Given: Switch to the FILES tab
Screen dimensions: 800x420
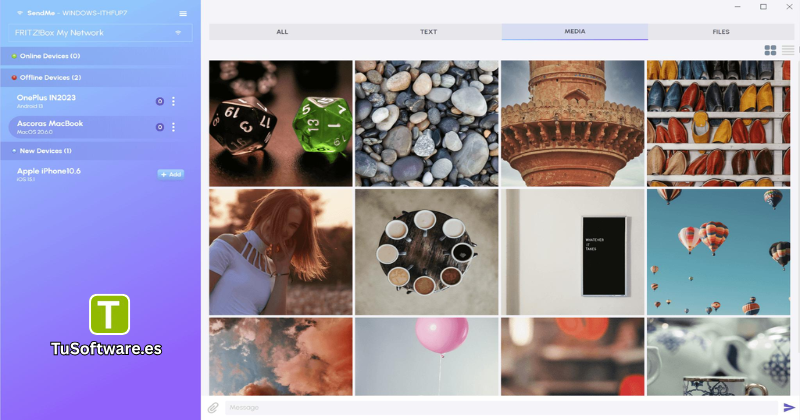Looking at the screenshot, I should click(721, 32).
